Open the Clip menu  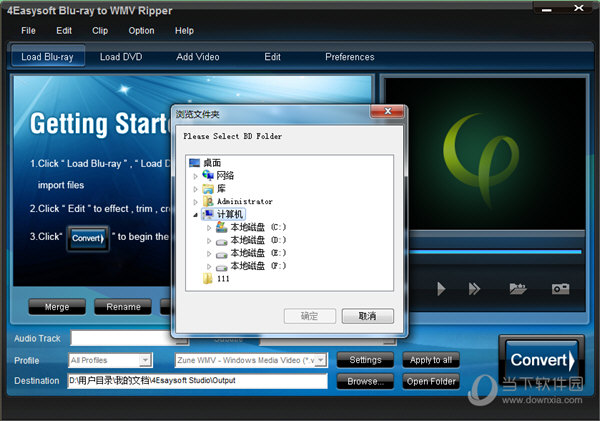[100, 31]
